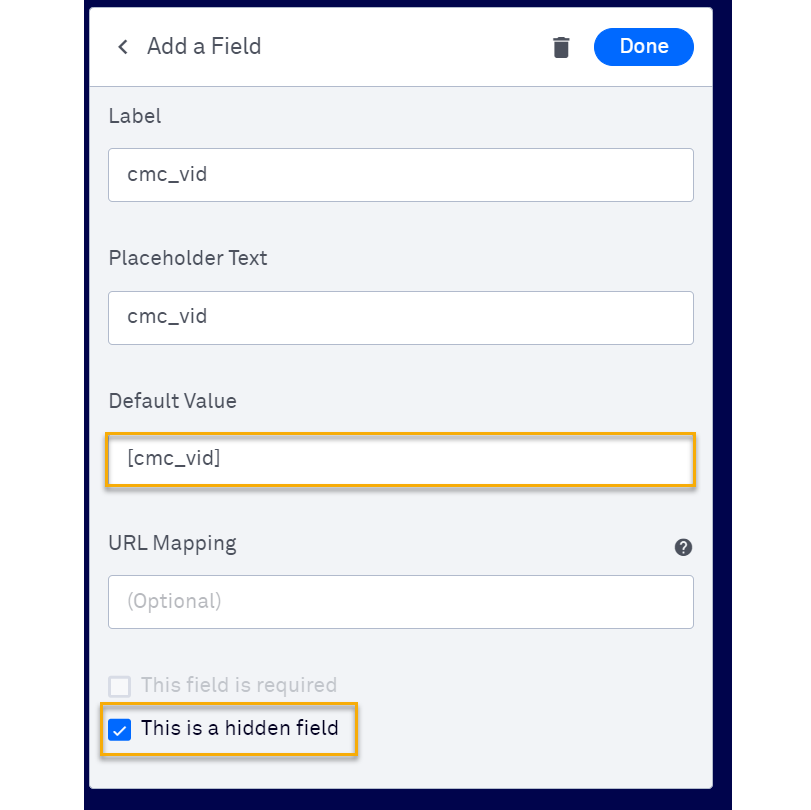Focus the Label input containing cmc_vid

pyautogui.click(x=400, y=175)
